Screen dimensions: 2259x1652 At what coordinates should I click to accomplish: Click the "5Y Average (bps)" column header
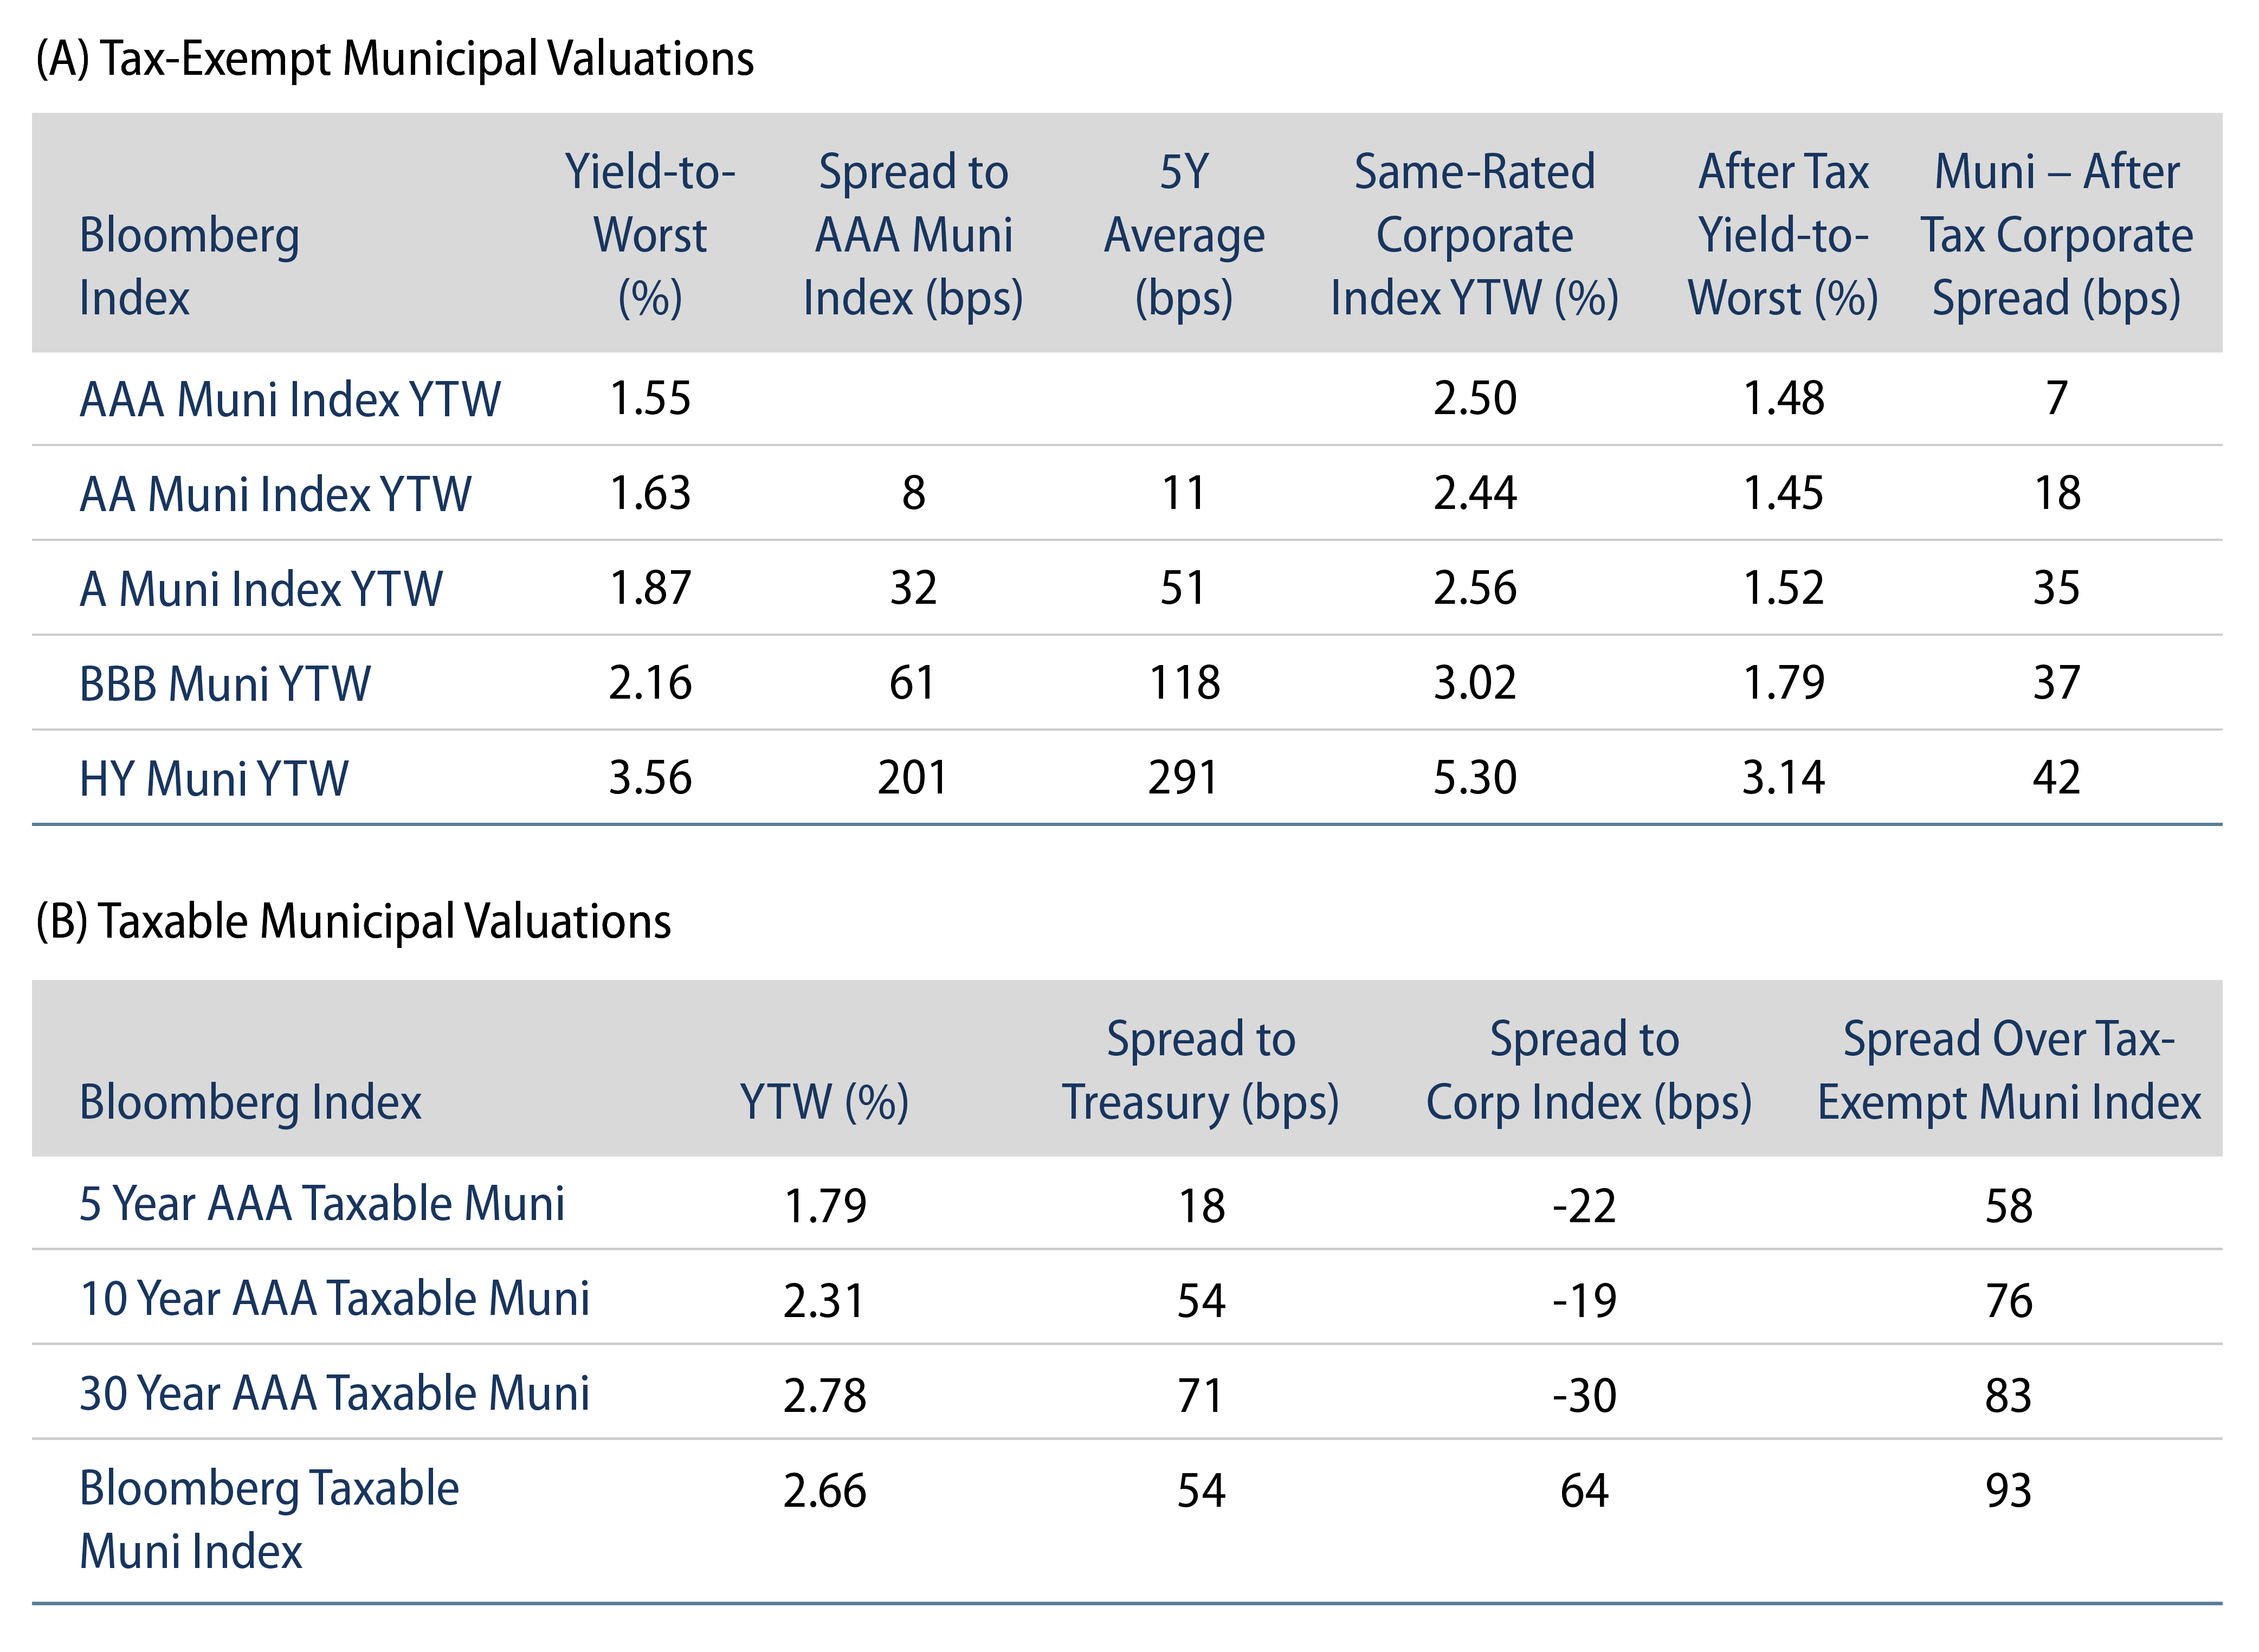(x=1184, y=235)
